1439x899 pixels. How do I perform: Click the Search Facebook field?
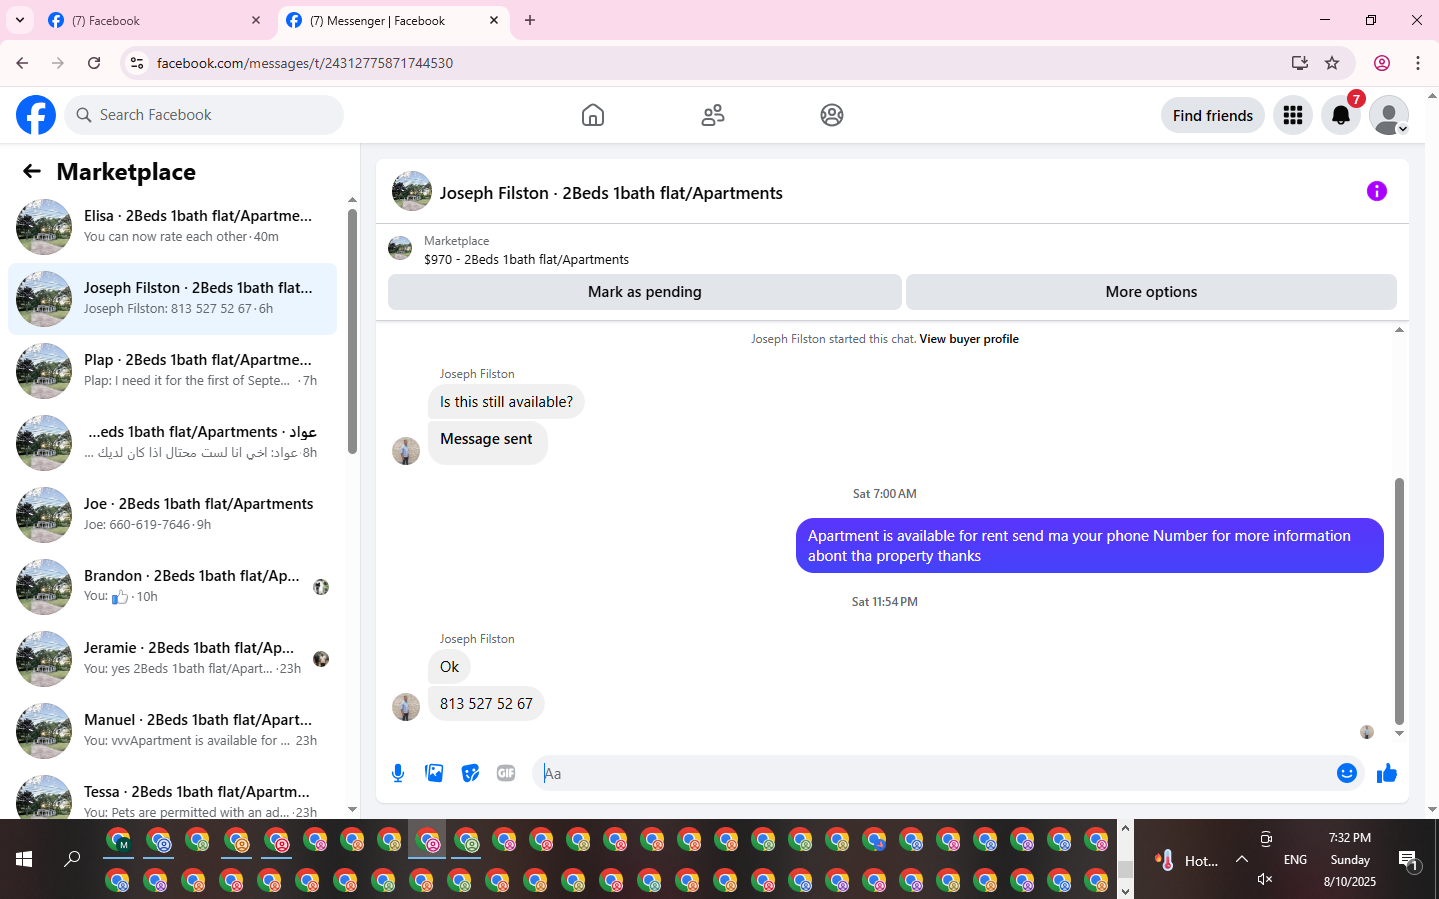point(204,115)
